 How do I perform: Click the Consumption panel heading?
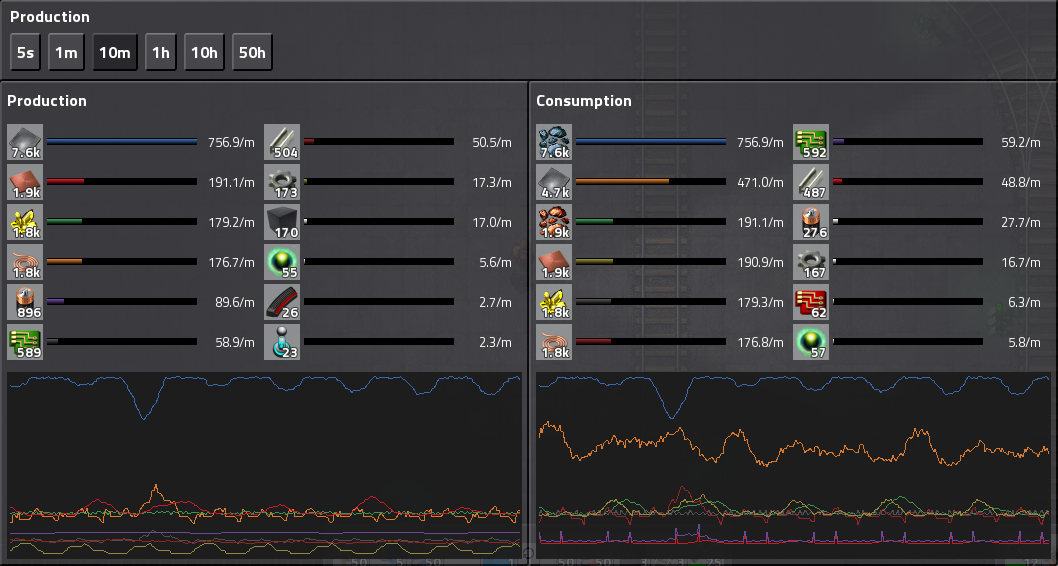(584, 101)
